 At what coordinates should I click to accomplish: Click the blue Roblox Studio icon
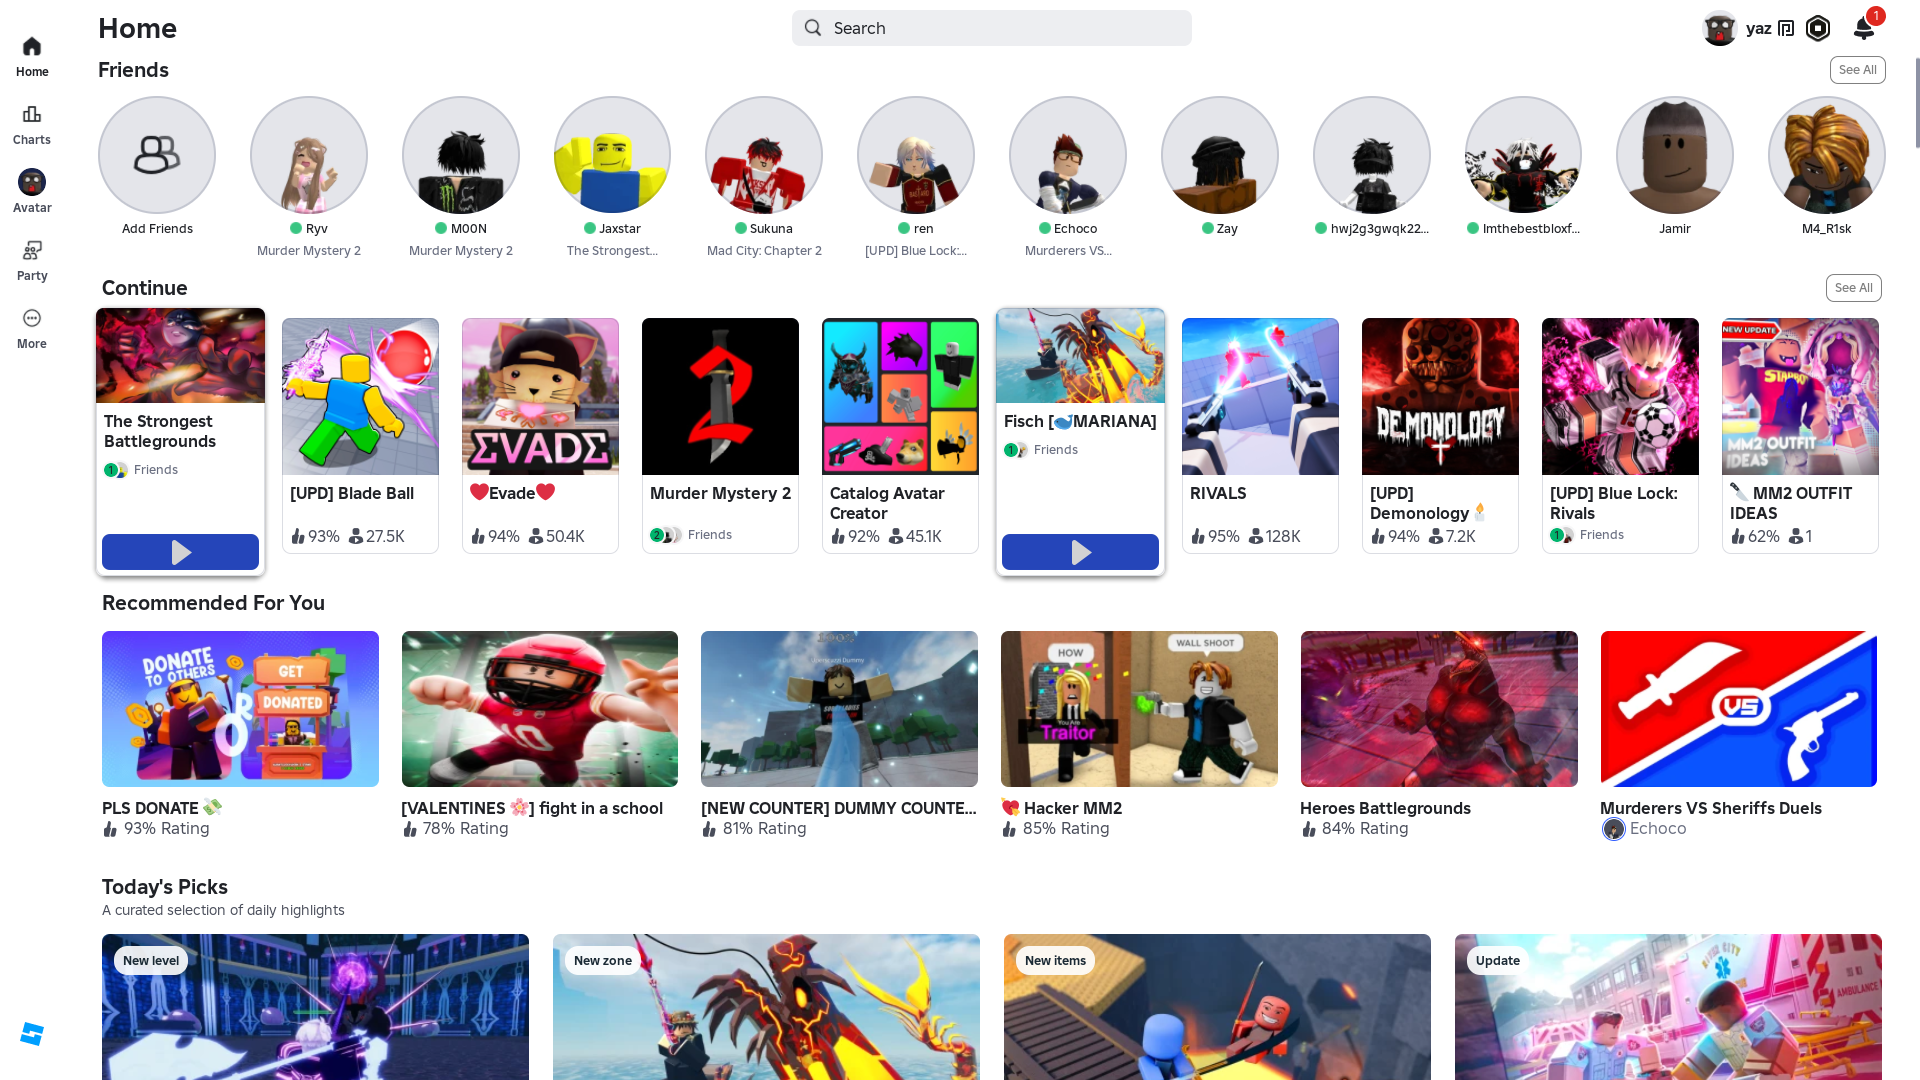[32, 1034]
